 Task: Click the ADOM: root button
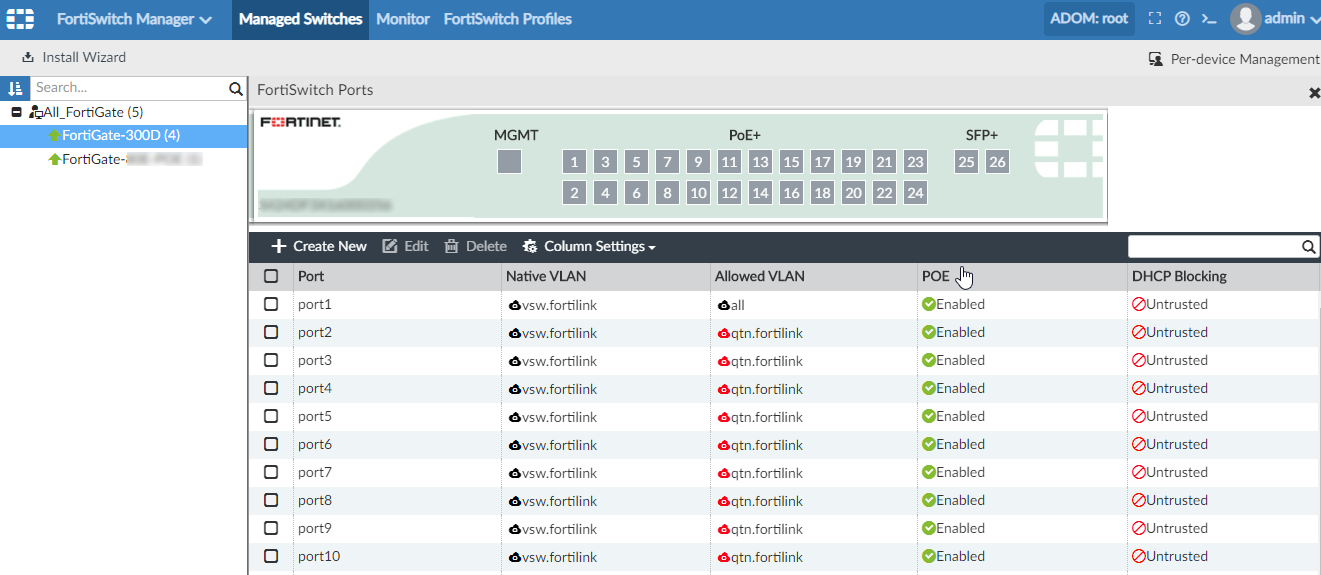1089,19
